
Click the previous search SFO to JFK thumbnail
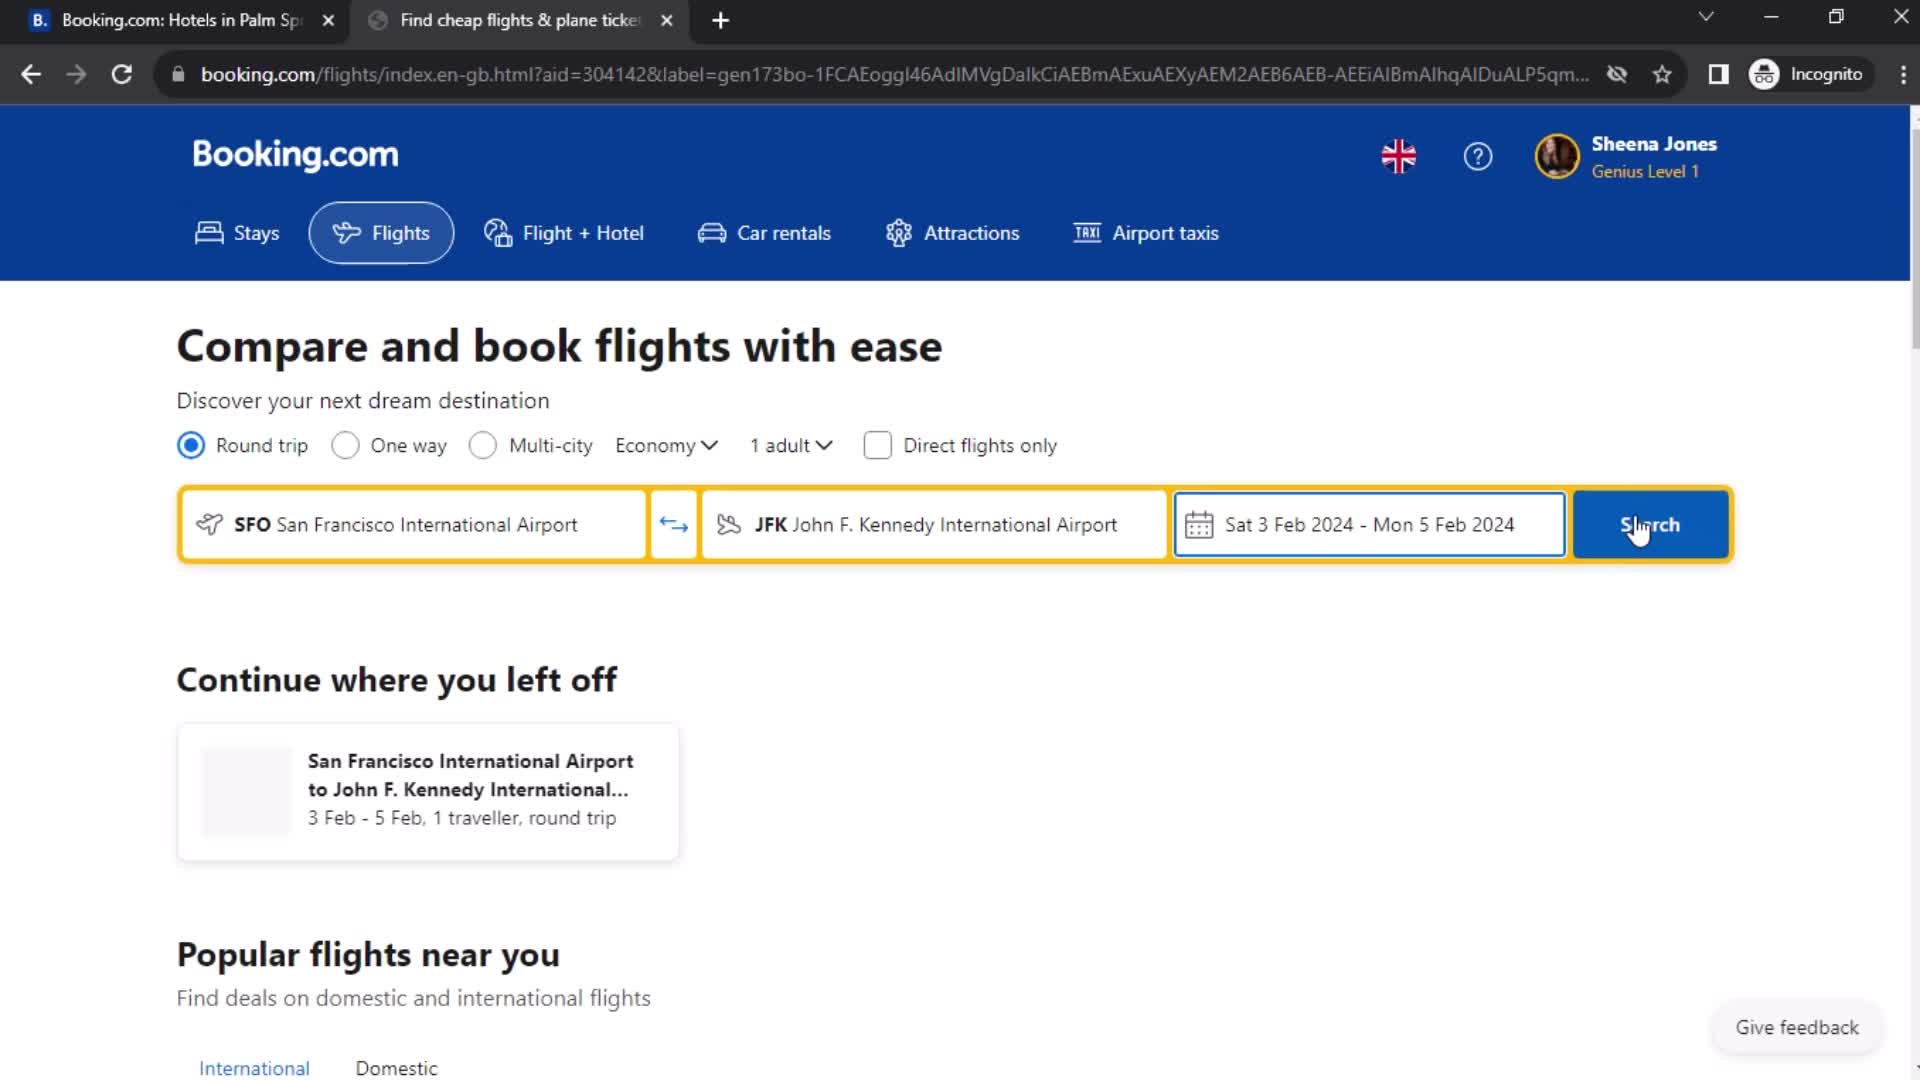(x=245, y=787)
